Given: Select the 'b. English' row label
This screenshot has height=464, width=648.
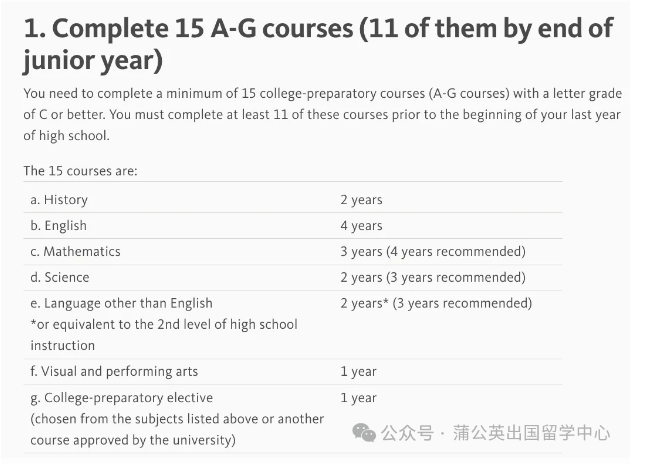Looking at the screenshot, I should click(x=59, y=226).
